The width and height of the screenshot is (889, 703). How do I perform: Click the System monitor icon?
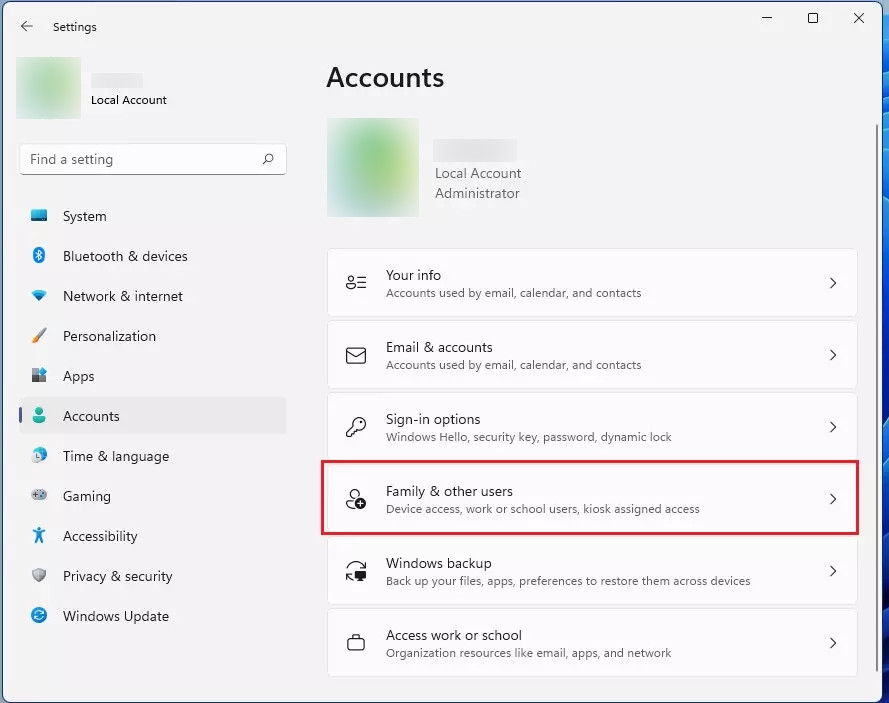pos(39,215)
